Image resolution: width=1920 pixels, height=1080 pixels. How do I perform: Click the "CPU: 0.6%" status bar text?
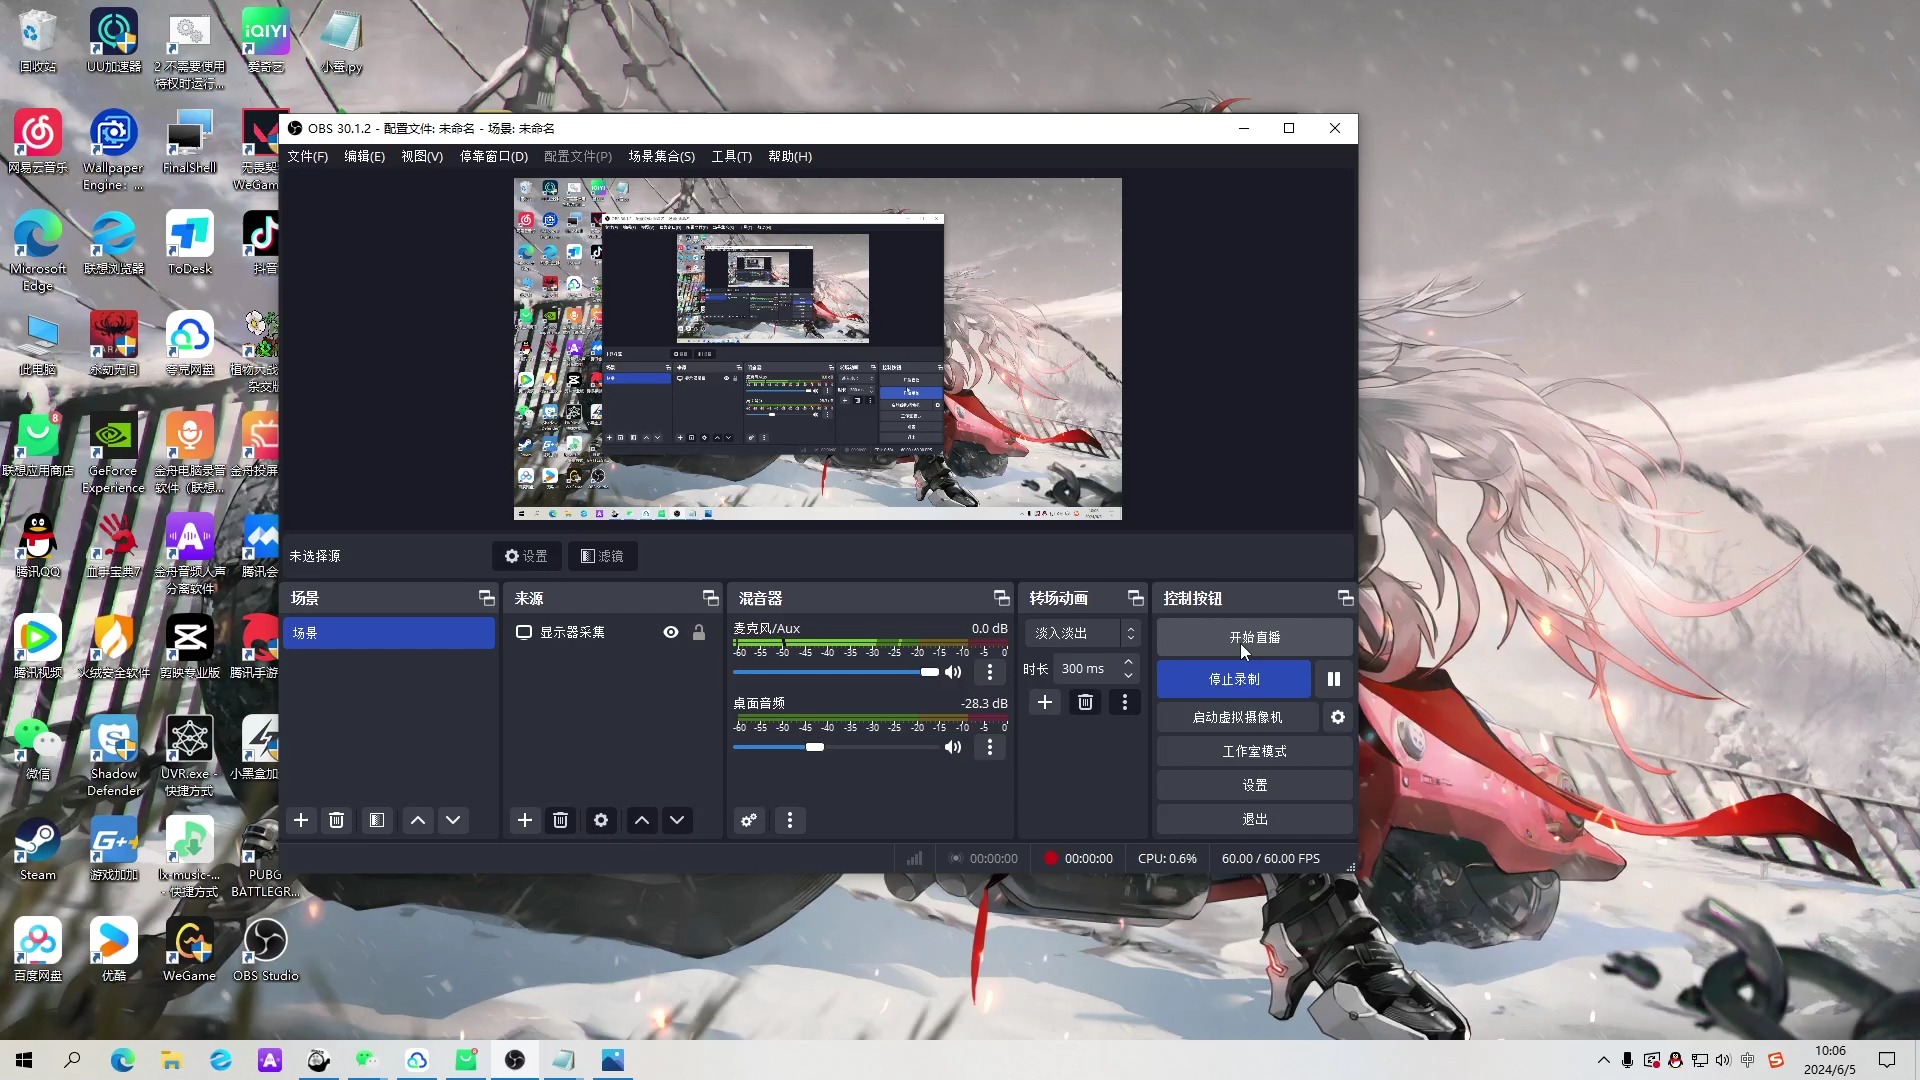pyautogui.click(x=1167, y=859)
